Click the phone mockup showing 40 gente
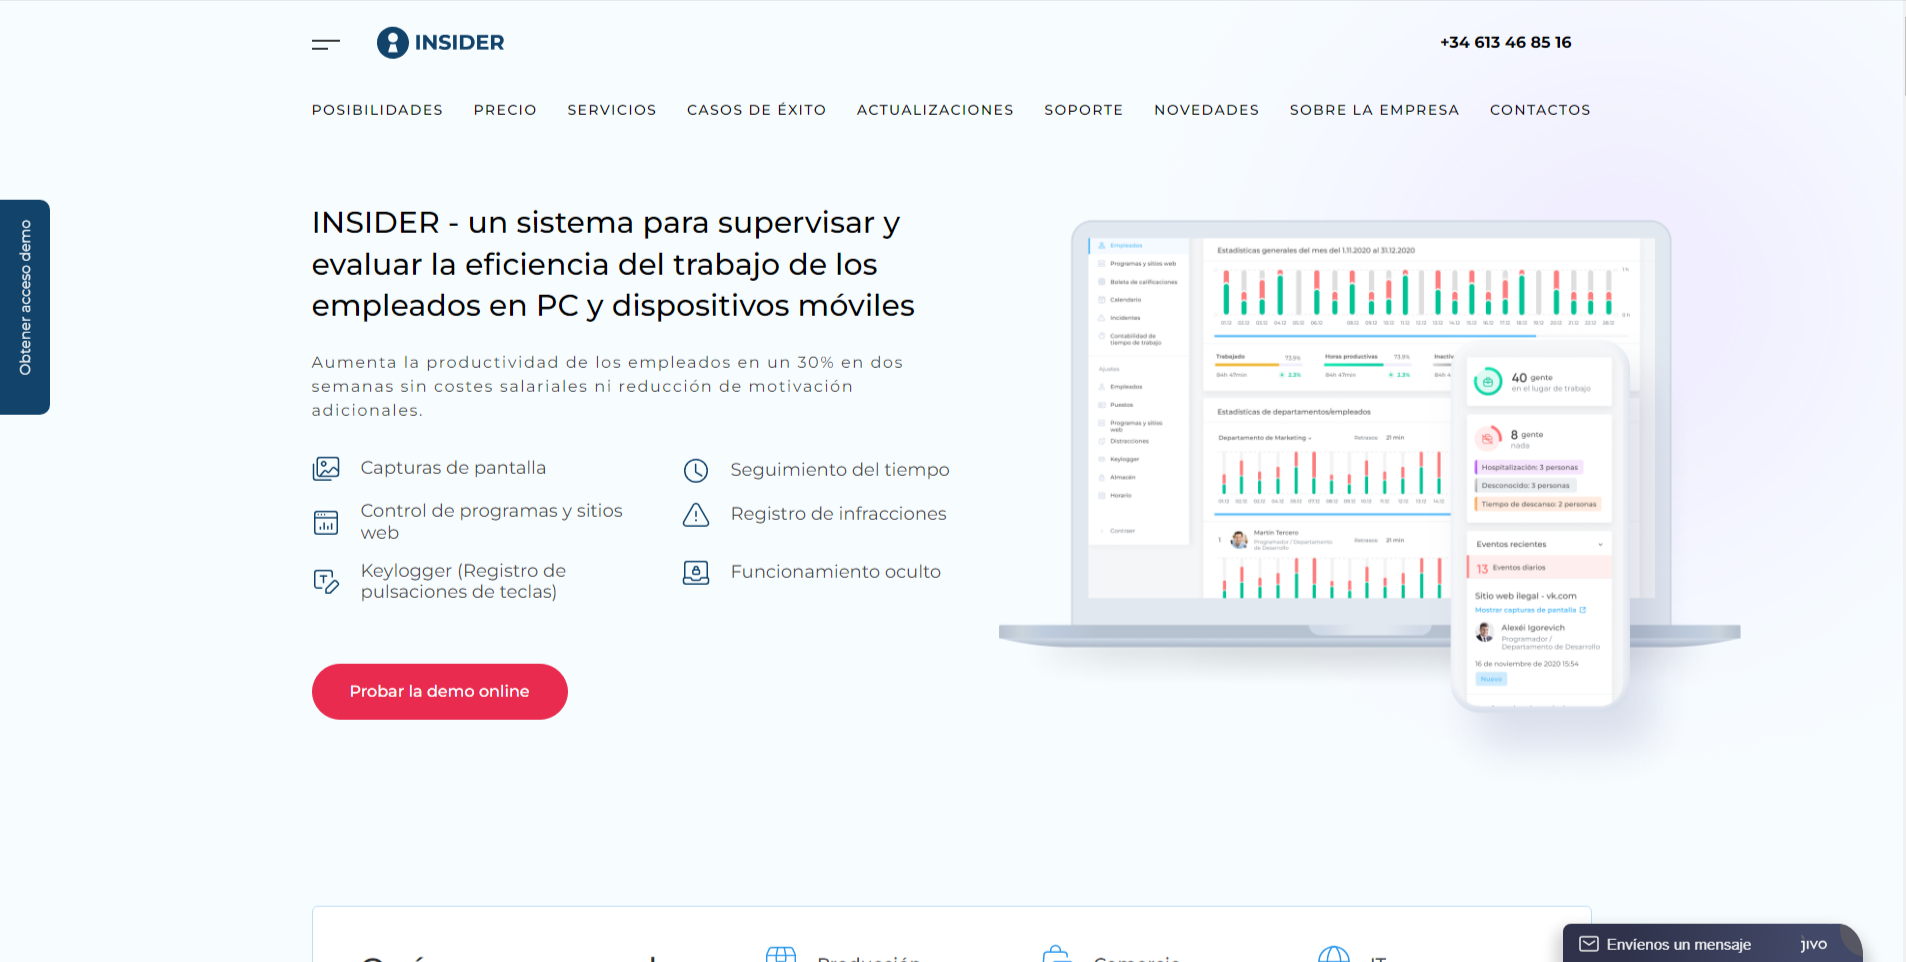 [1540, 525]
